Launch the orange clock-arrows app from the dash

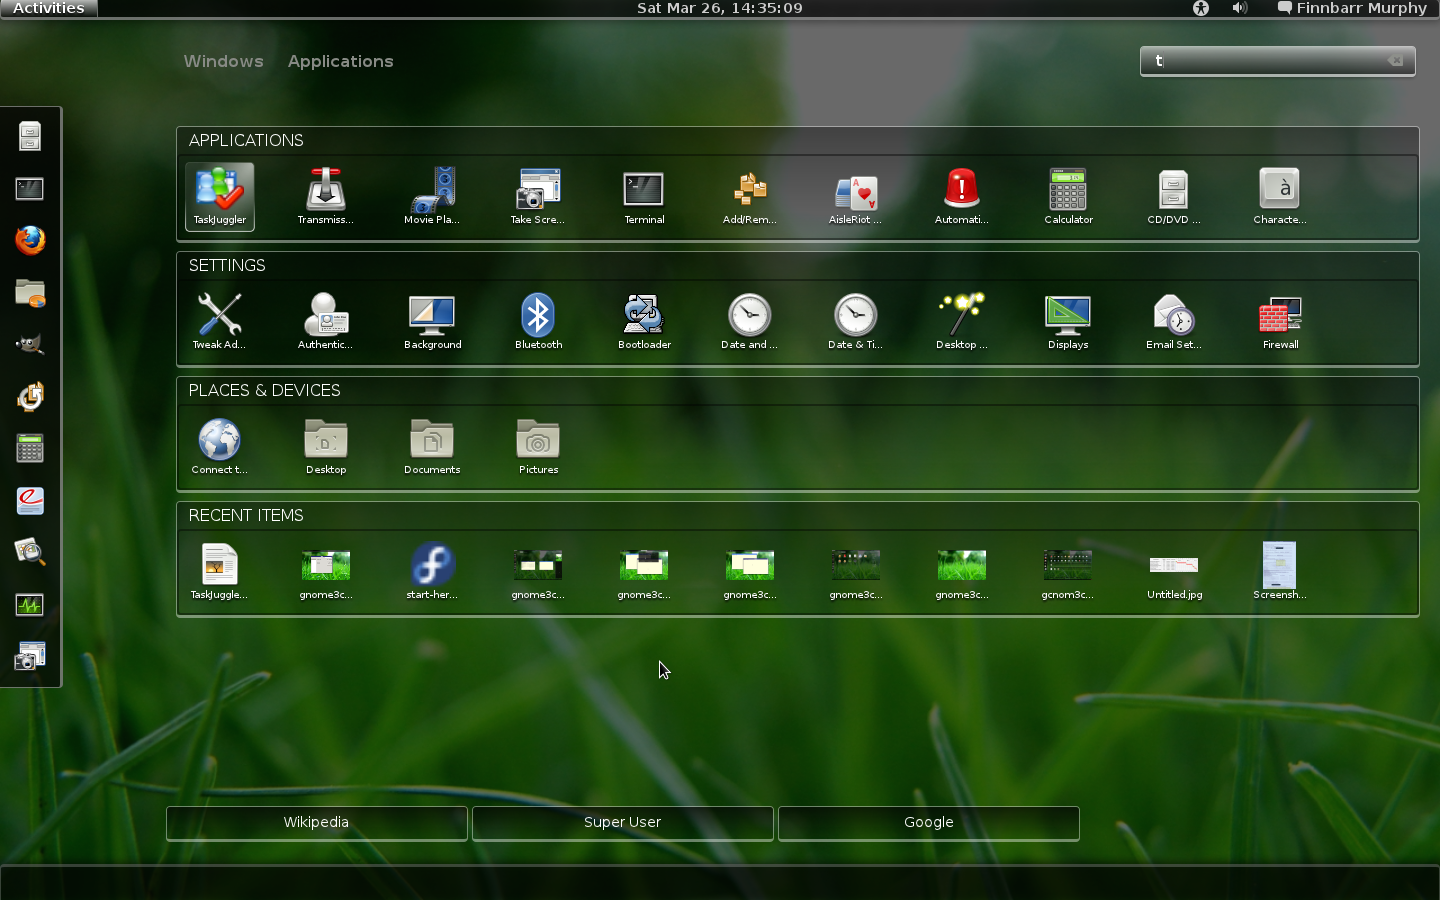coord(30,396)
